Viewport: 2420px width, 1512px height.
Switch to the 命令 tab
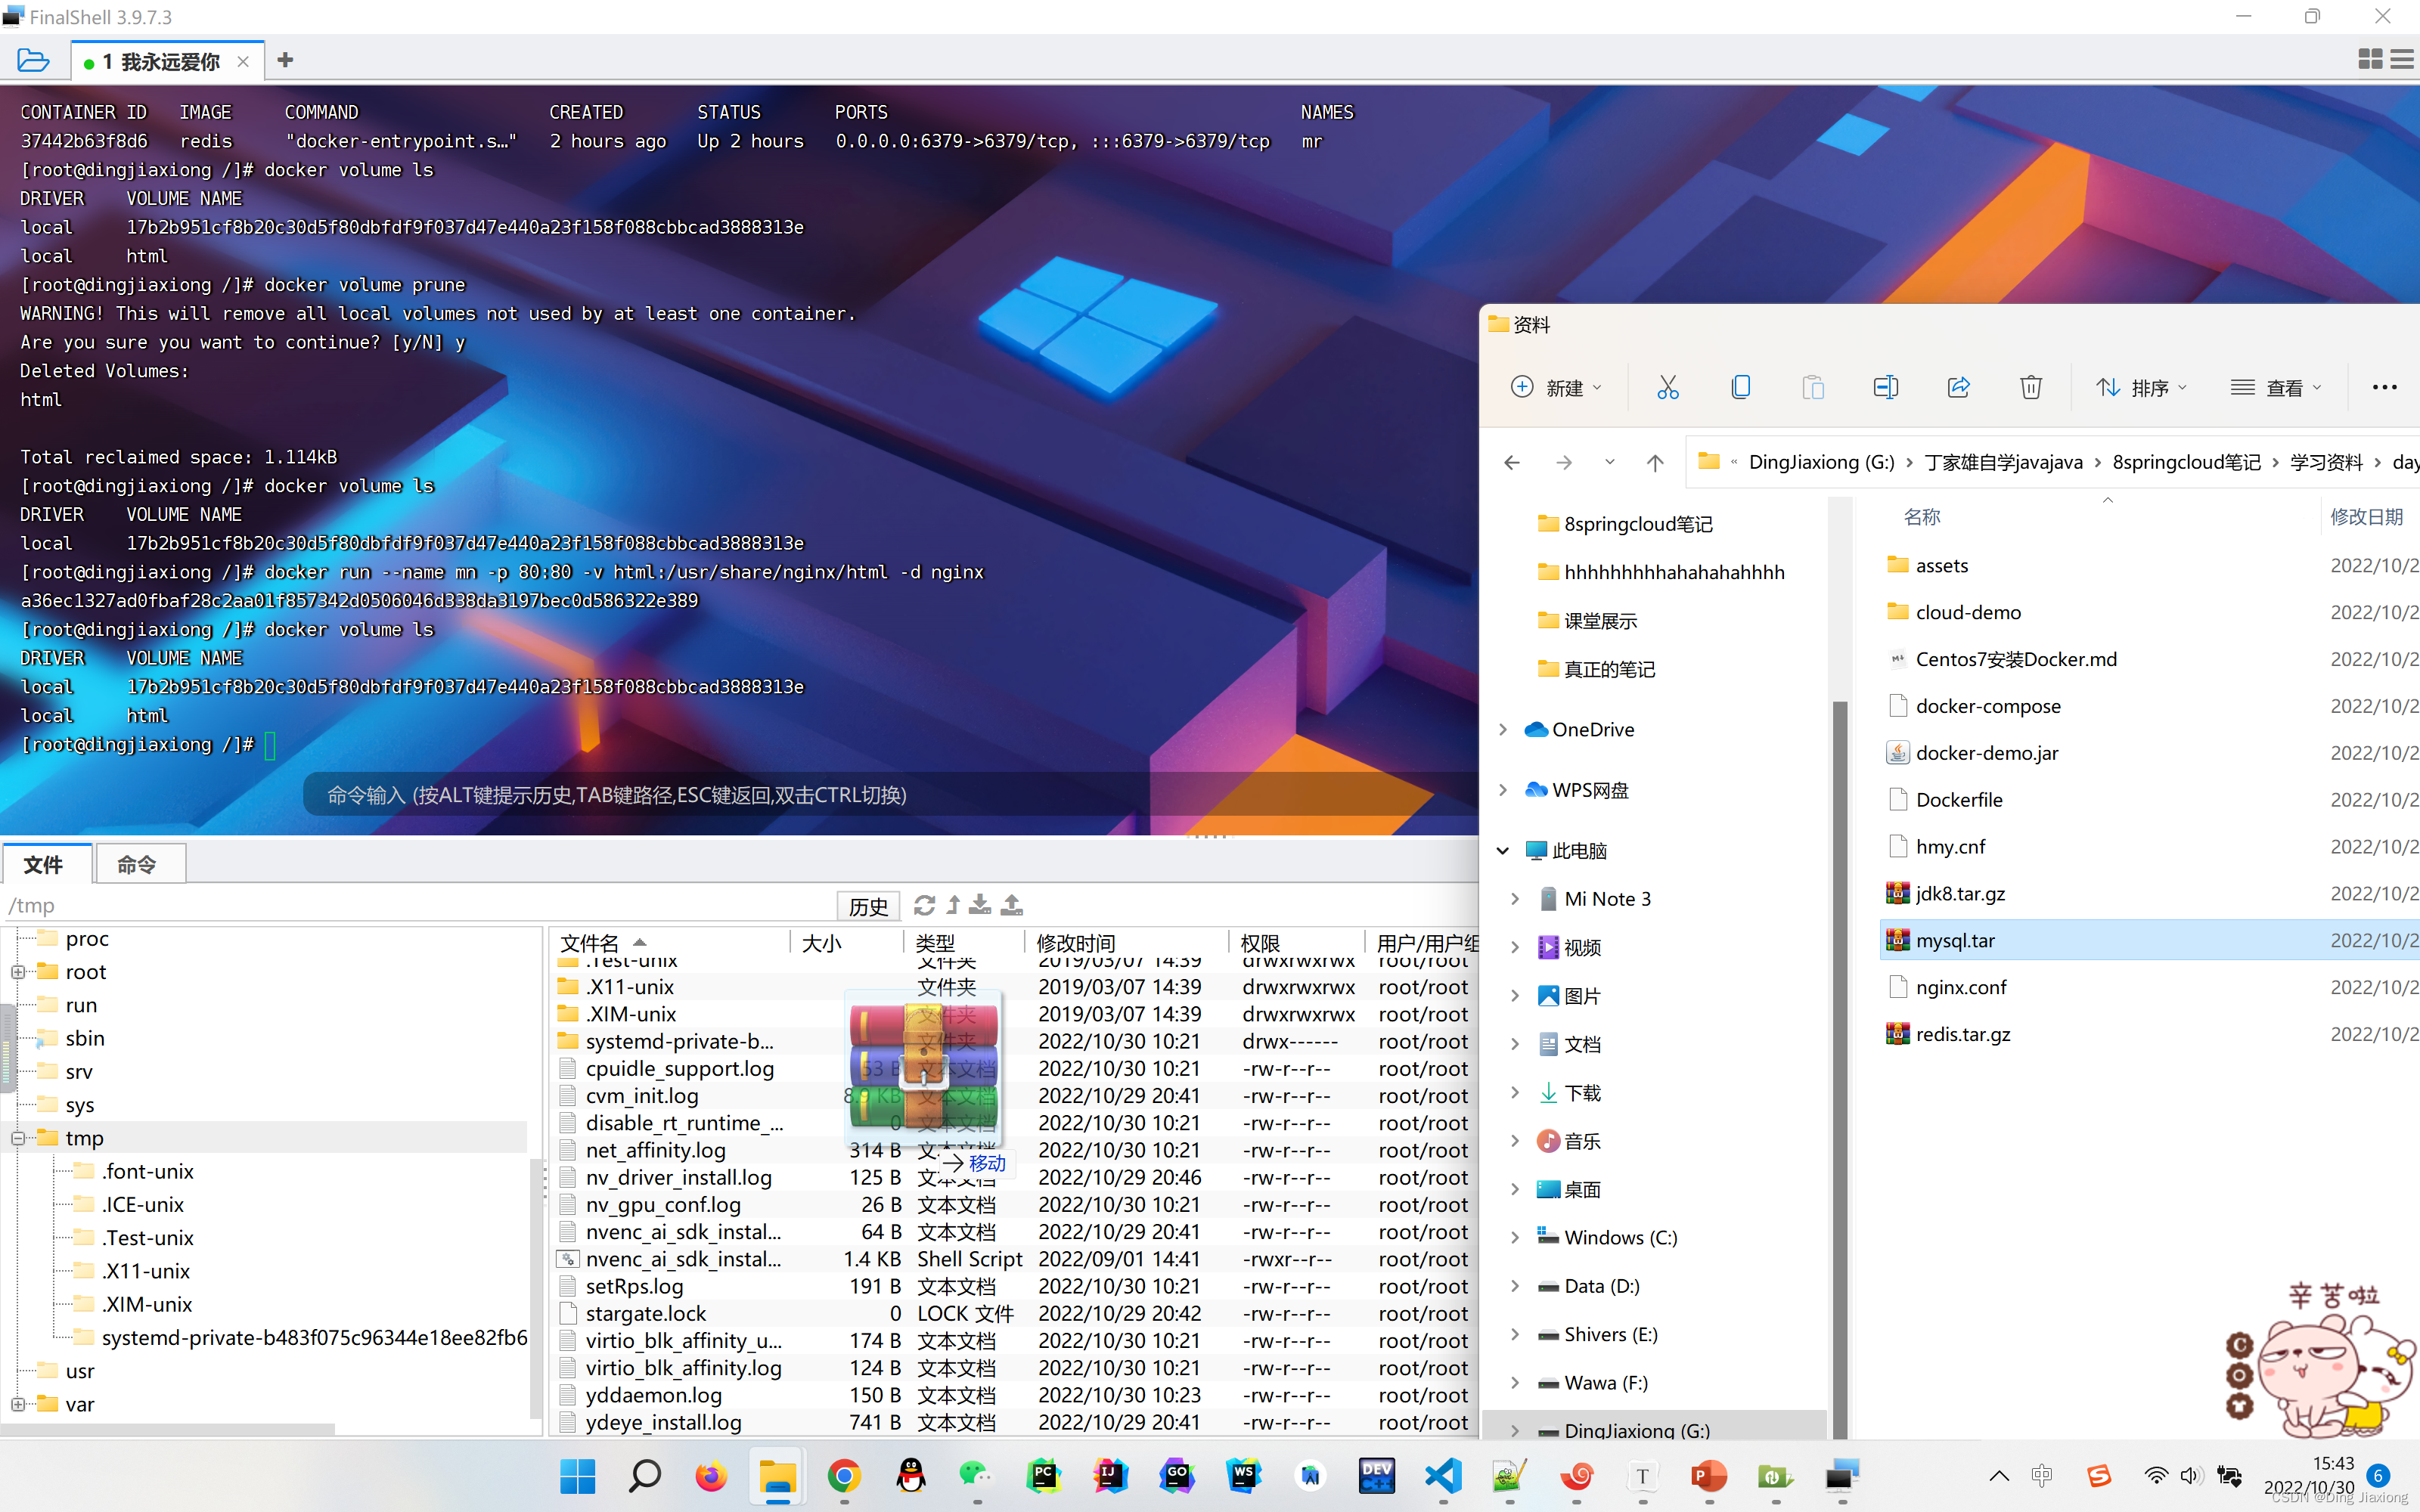pos(139,864)
